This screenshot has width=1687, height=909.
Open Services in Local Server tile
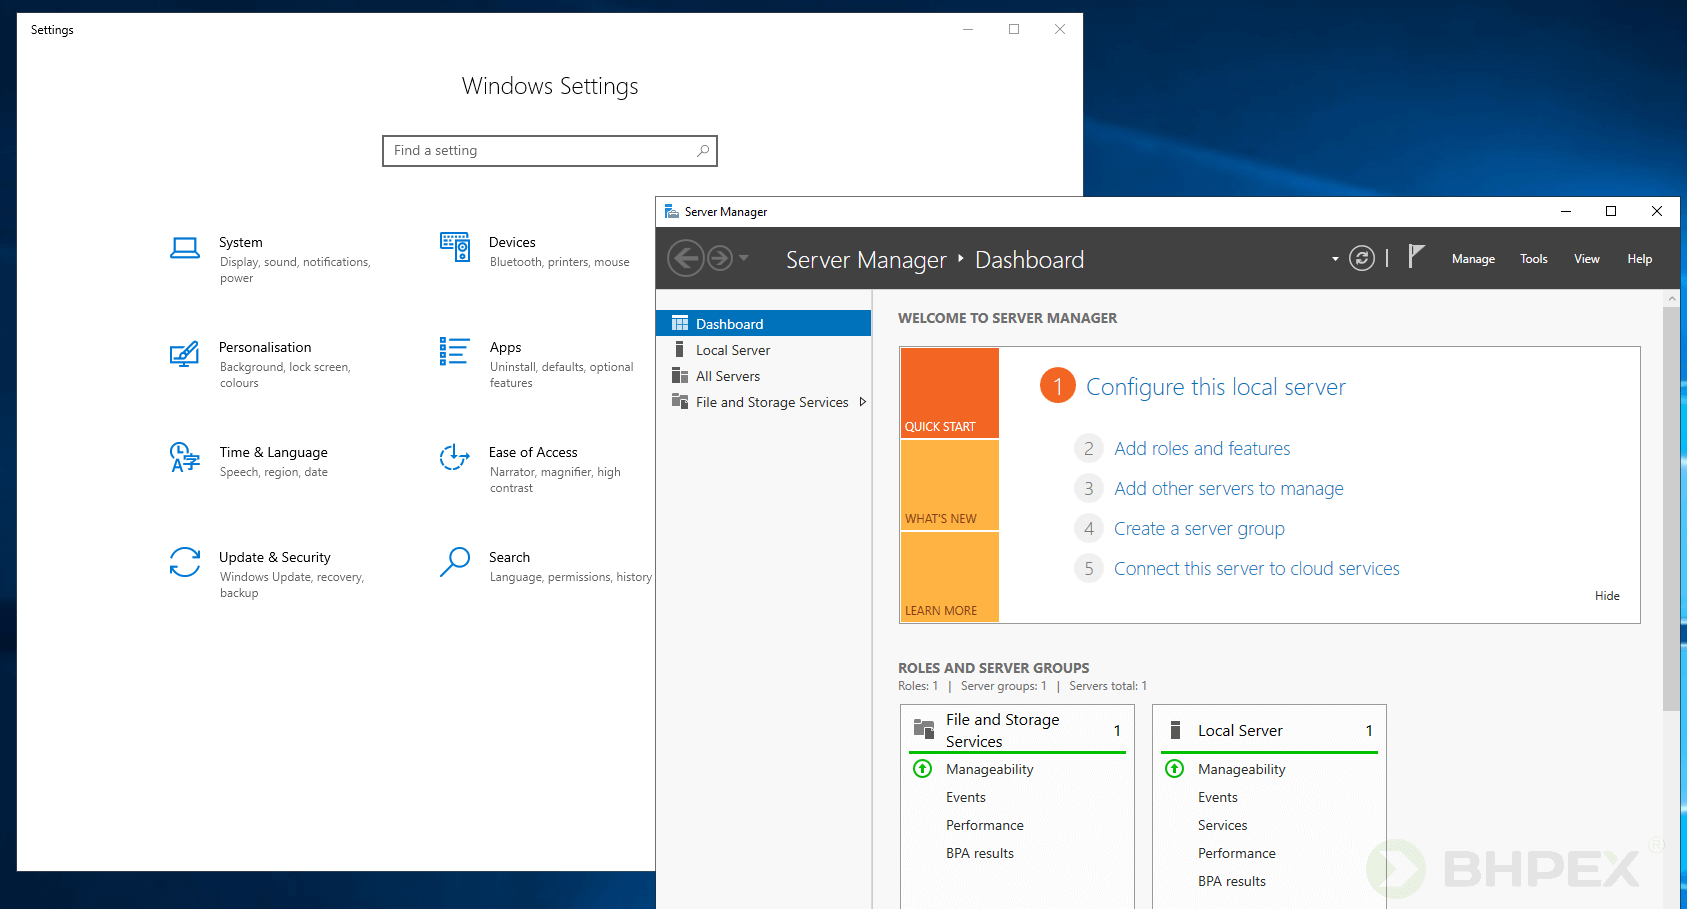(x=1223, y=825)
